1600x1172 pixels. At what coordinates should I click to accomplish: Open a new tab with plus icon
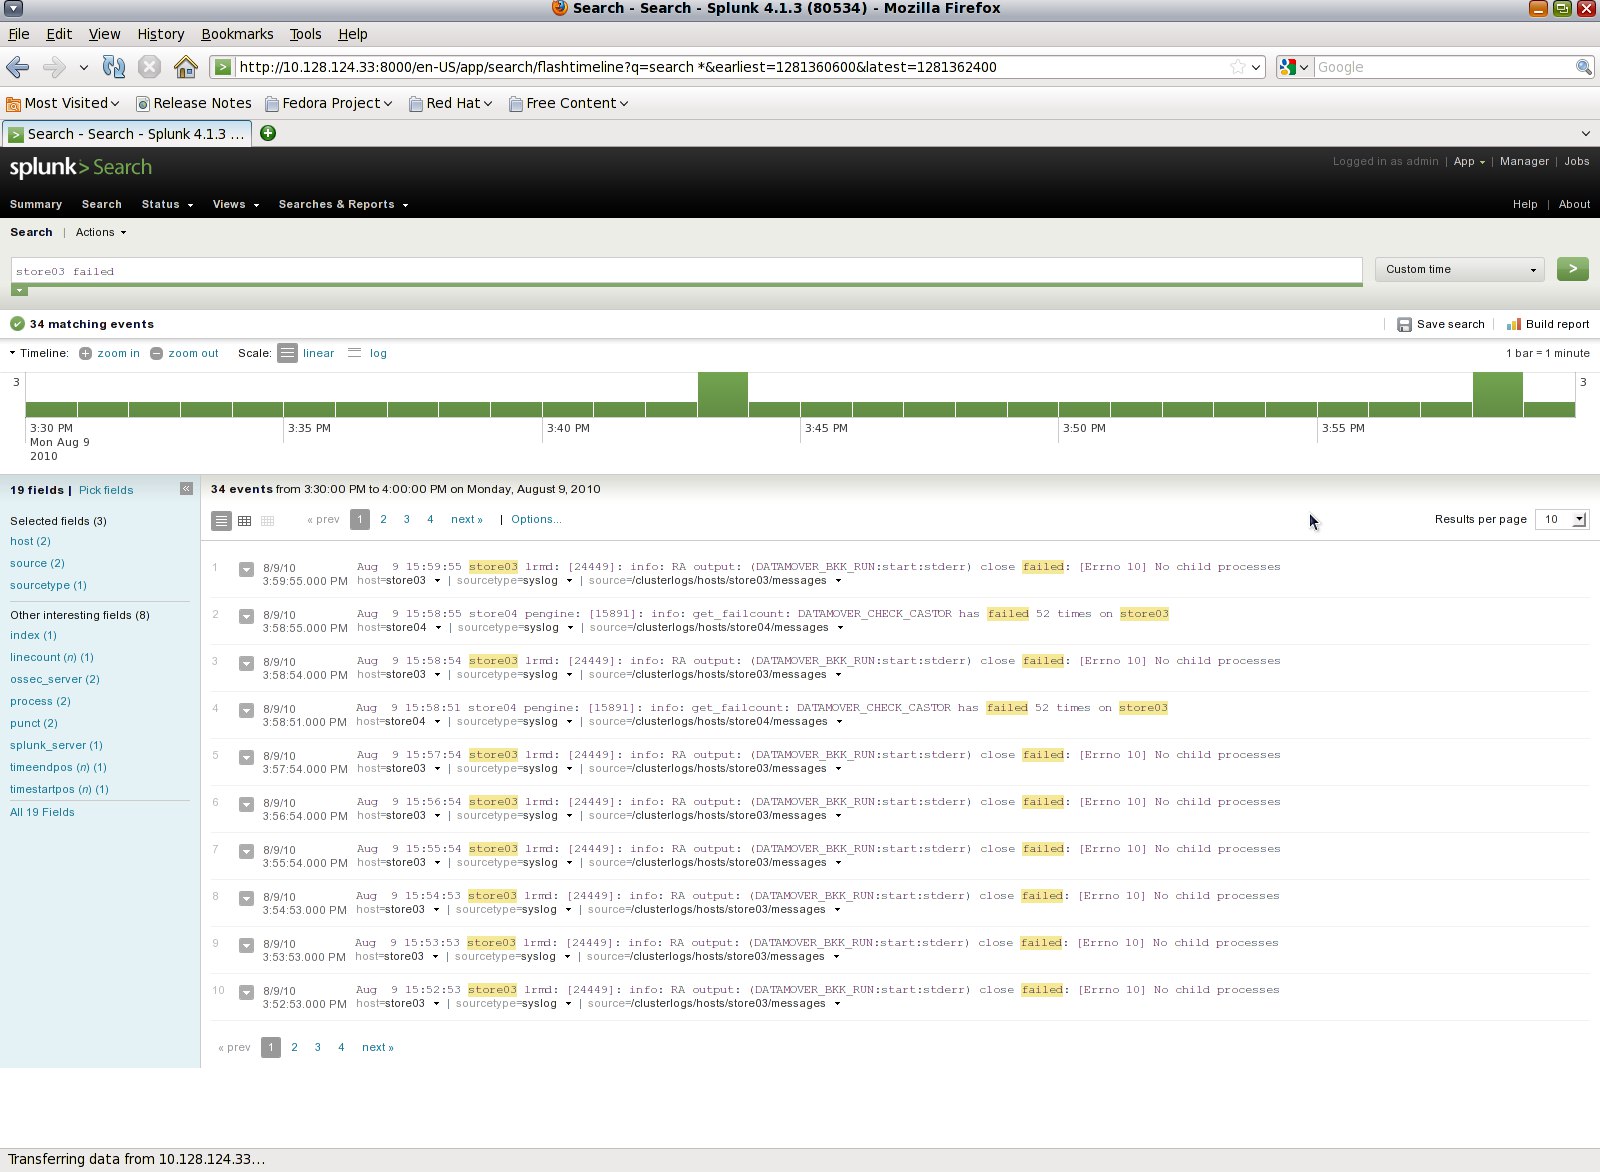(x=268, y=133)
